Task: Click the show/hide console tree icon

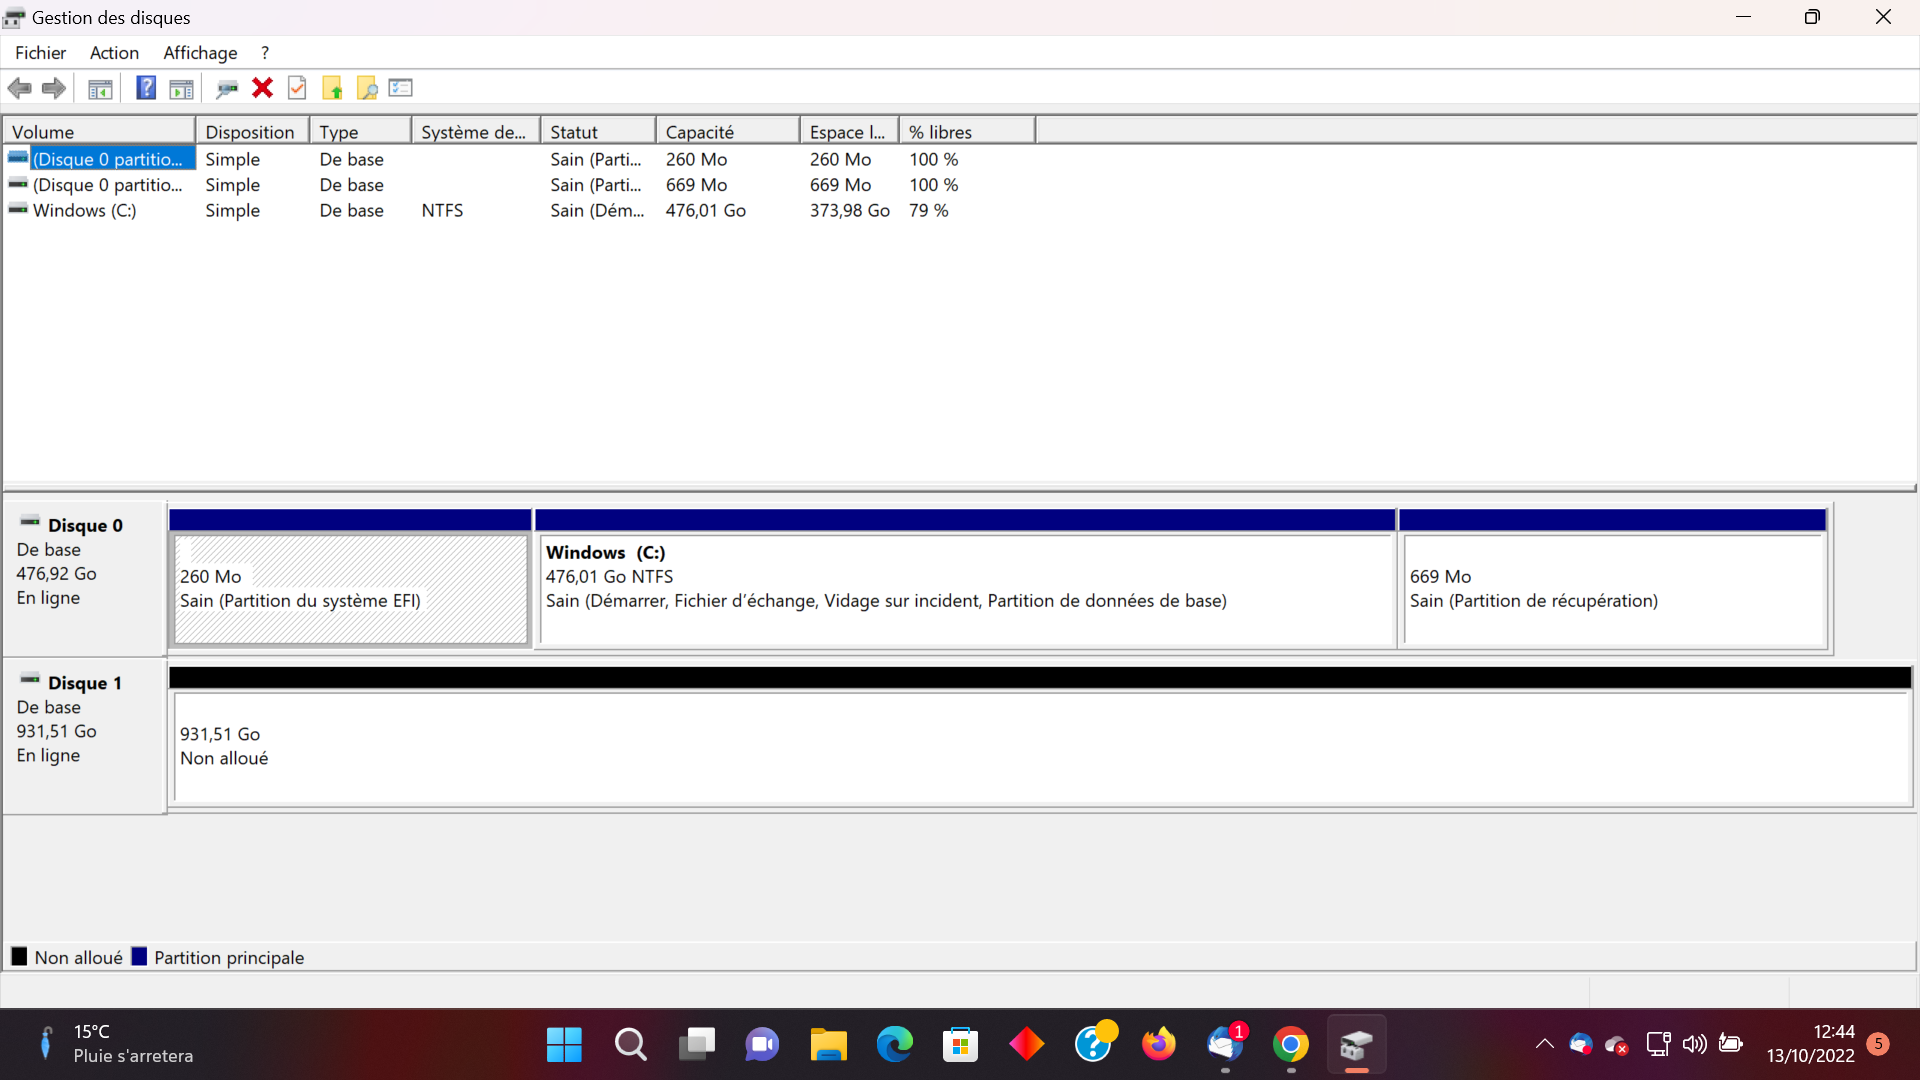Action: [100, 88]
